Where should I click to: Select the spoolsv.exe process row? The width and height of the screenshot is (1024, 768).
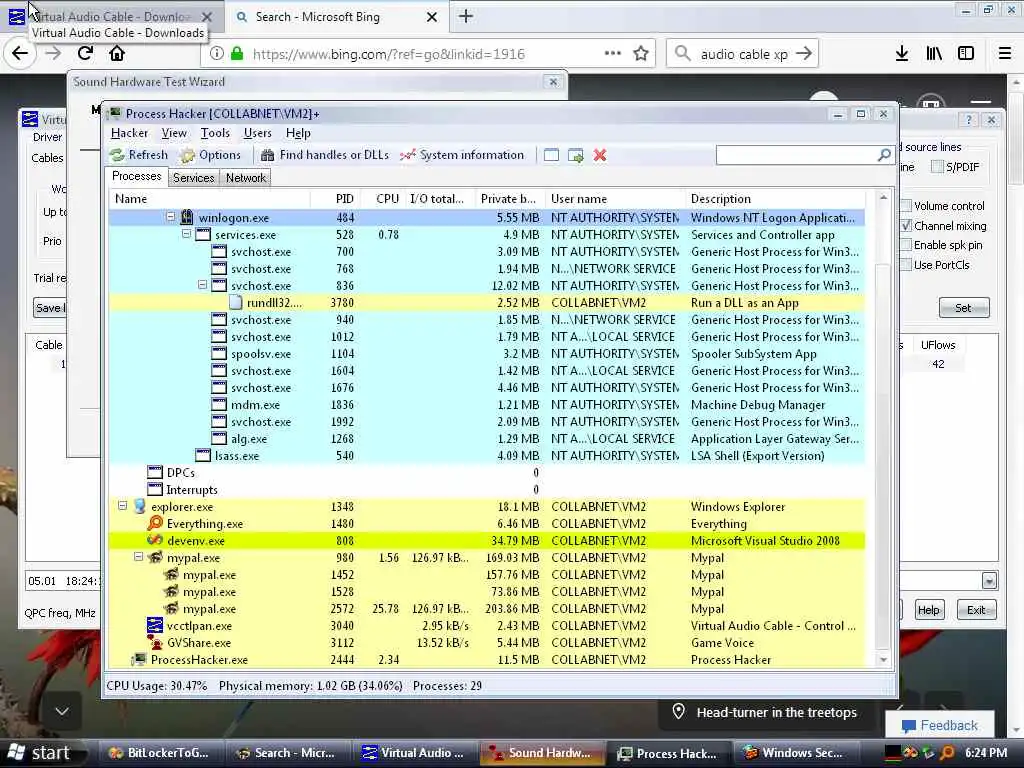click(x=487, y=353)
